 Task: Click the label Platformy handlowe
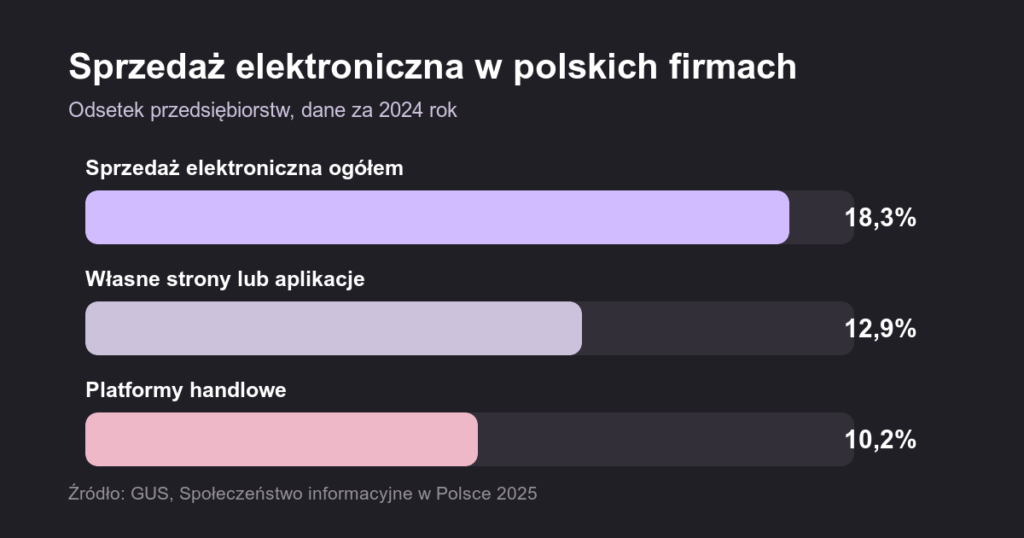pyautogui.click(x=185, y=390)
